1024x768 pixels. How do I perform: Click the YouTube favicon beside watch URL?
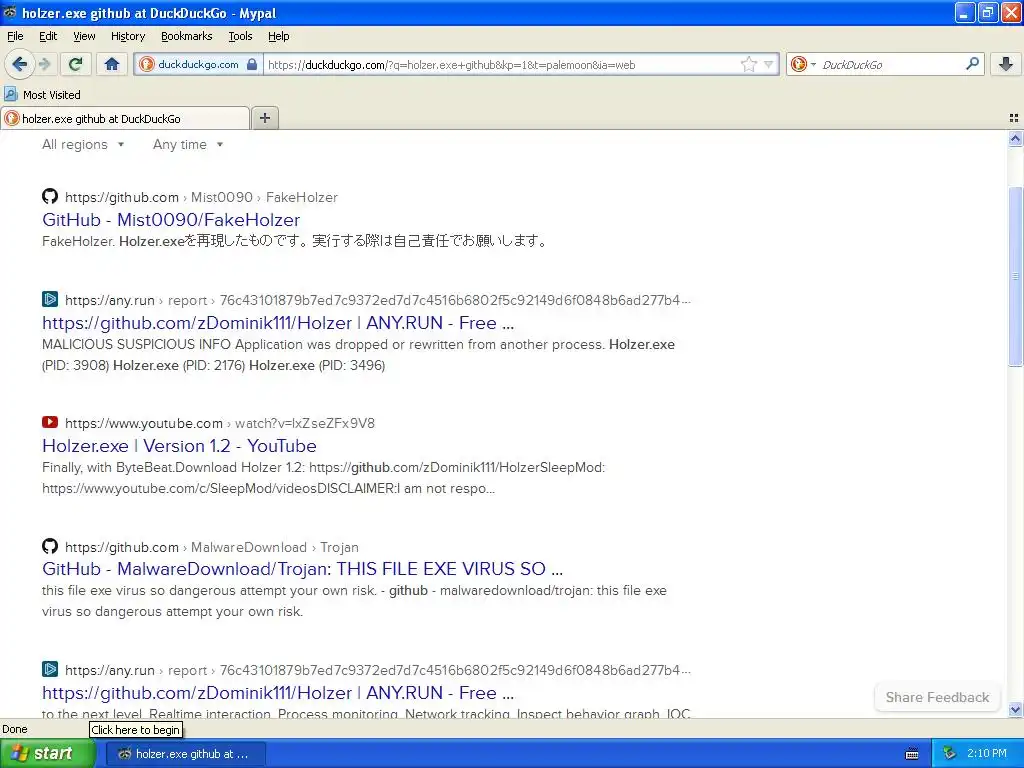[x=50, y=422]
